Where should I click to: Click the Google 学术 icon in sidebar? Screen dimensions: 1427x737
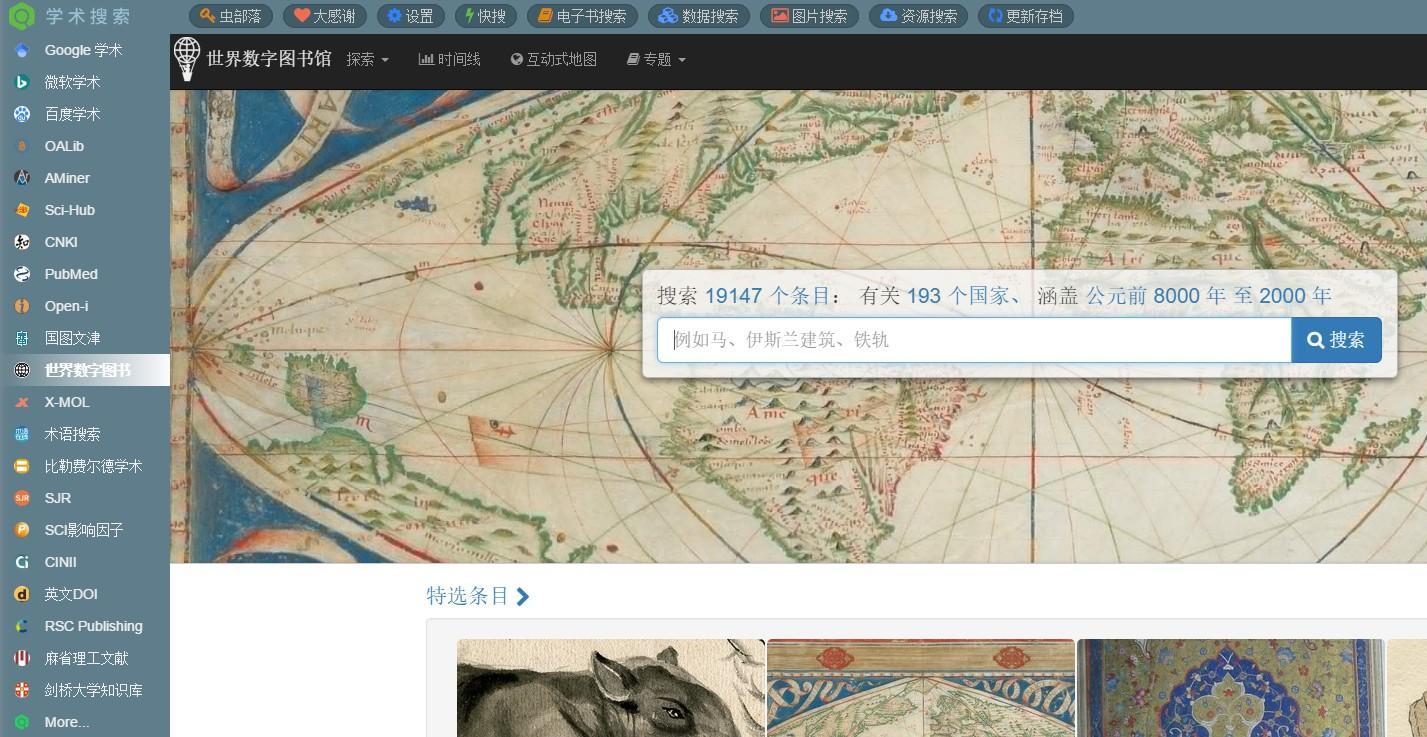click(x=21, y=50)
